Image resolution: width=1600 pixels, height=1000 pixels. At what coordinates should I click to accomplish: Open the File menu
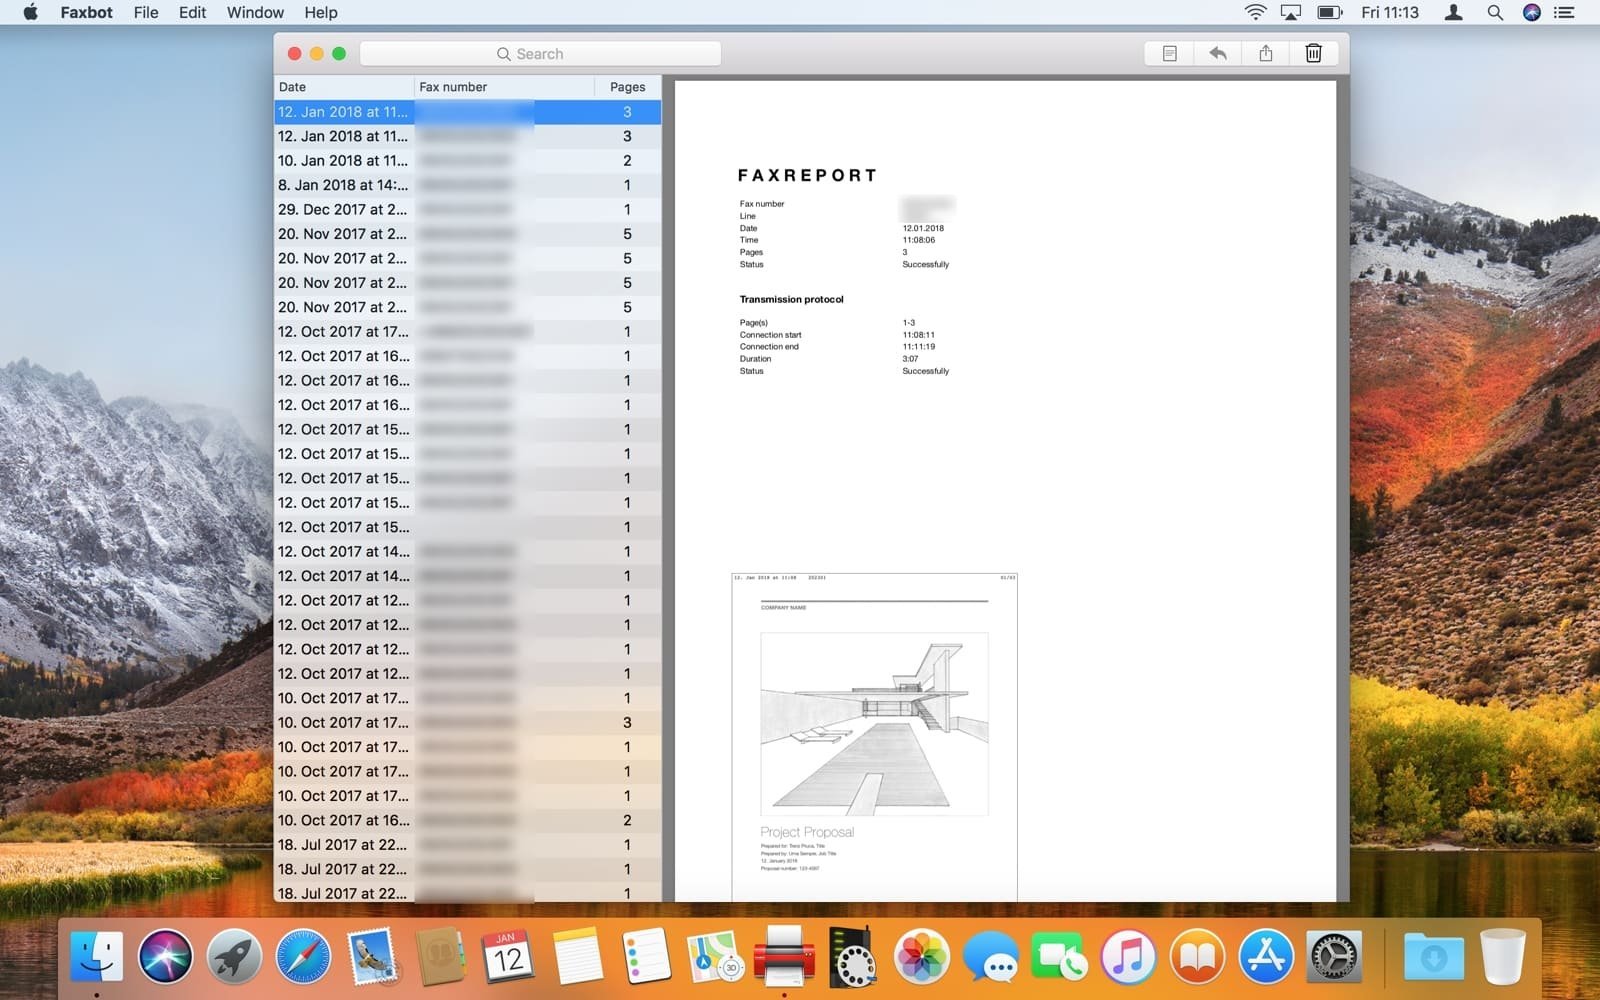click(146, 13)
